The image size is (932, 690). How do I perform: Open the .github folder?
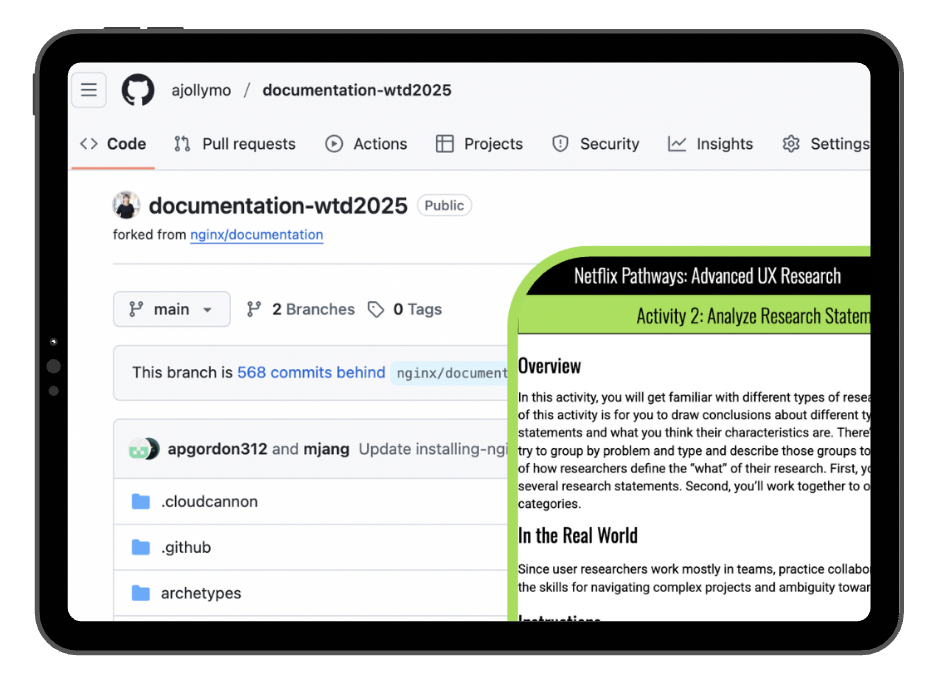185,547
